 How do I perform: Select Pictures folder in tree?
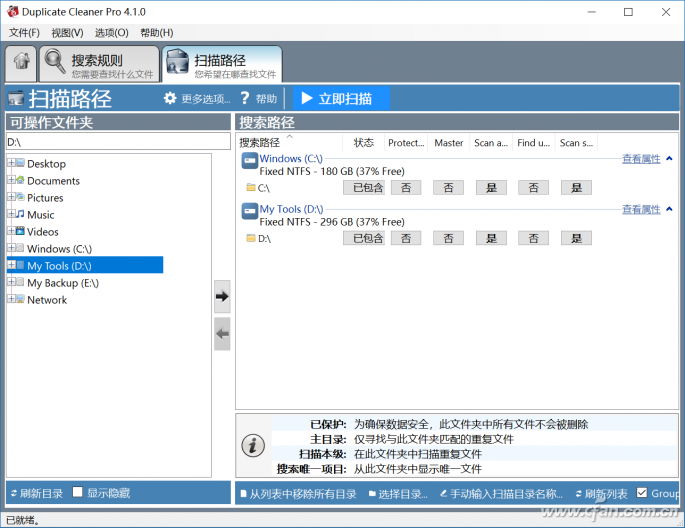pyautogui.click(x=45, y=198)
